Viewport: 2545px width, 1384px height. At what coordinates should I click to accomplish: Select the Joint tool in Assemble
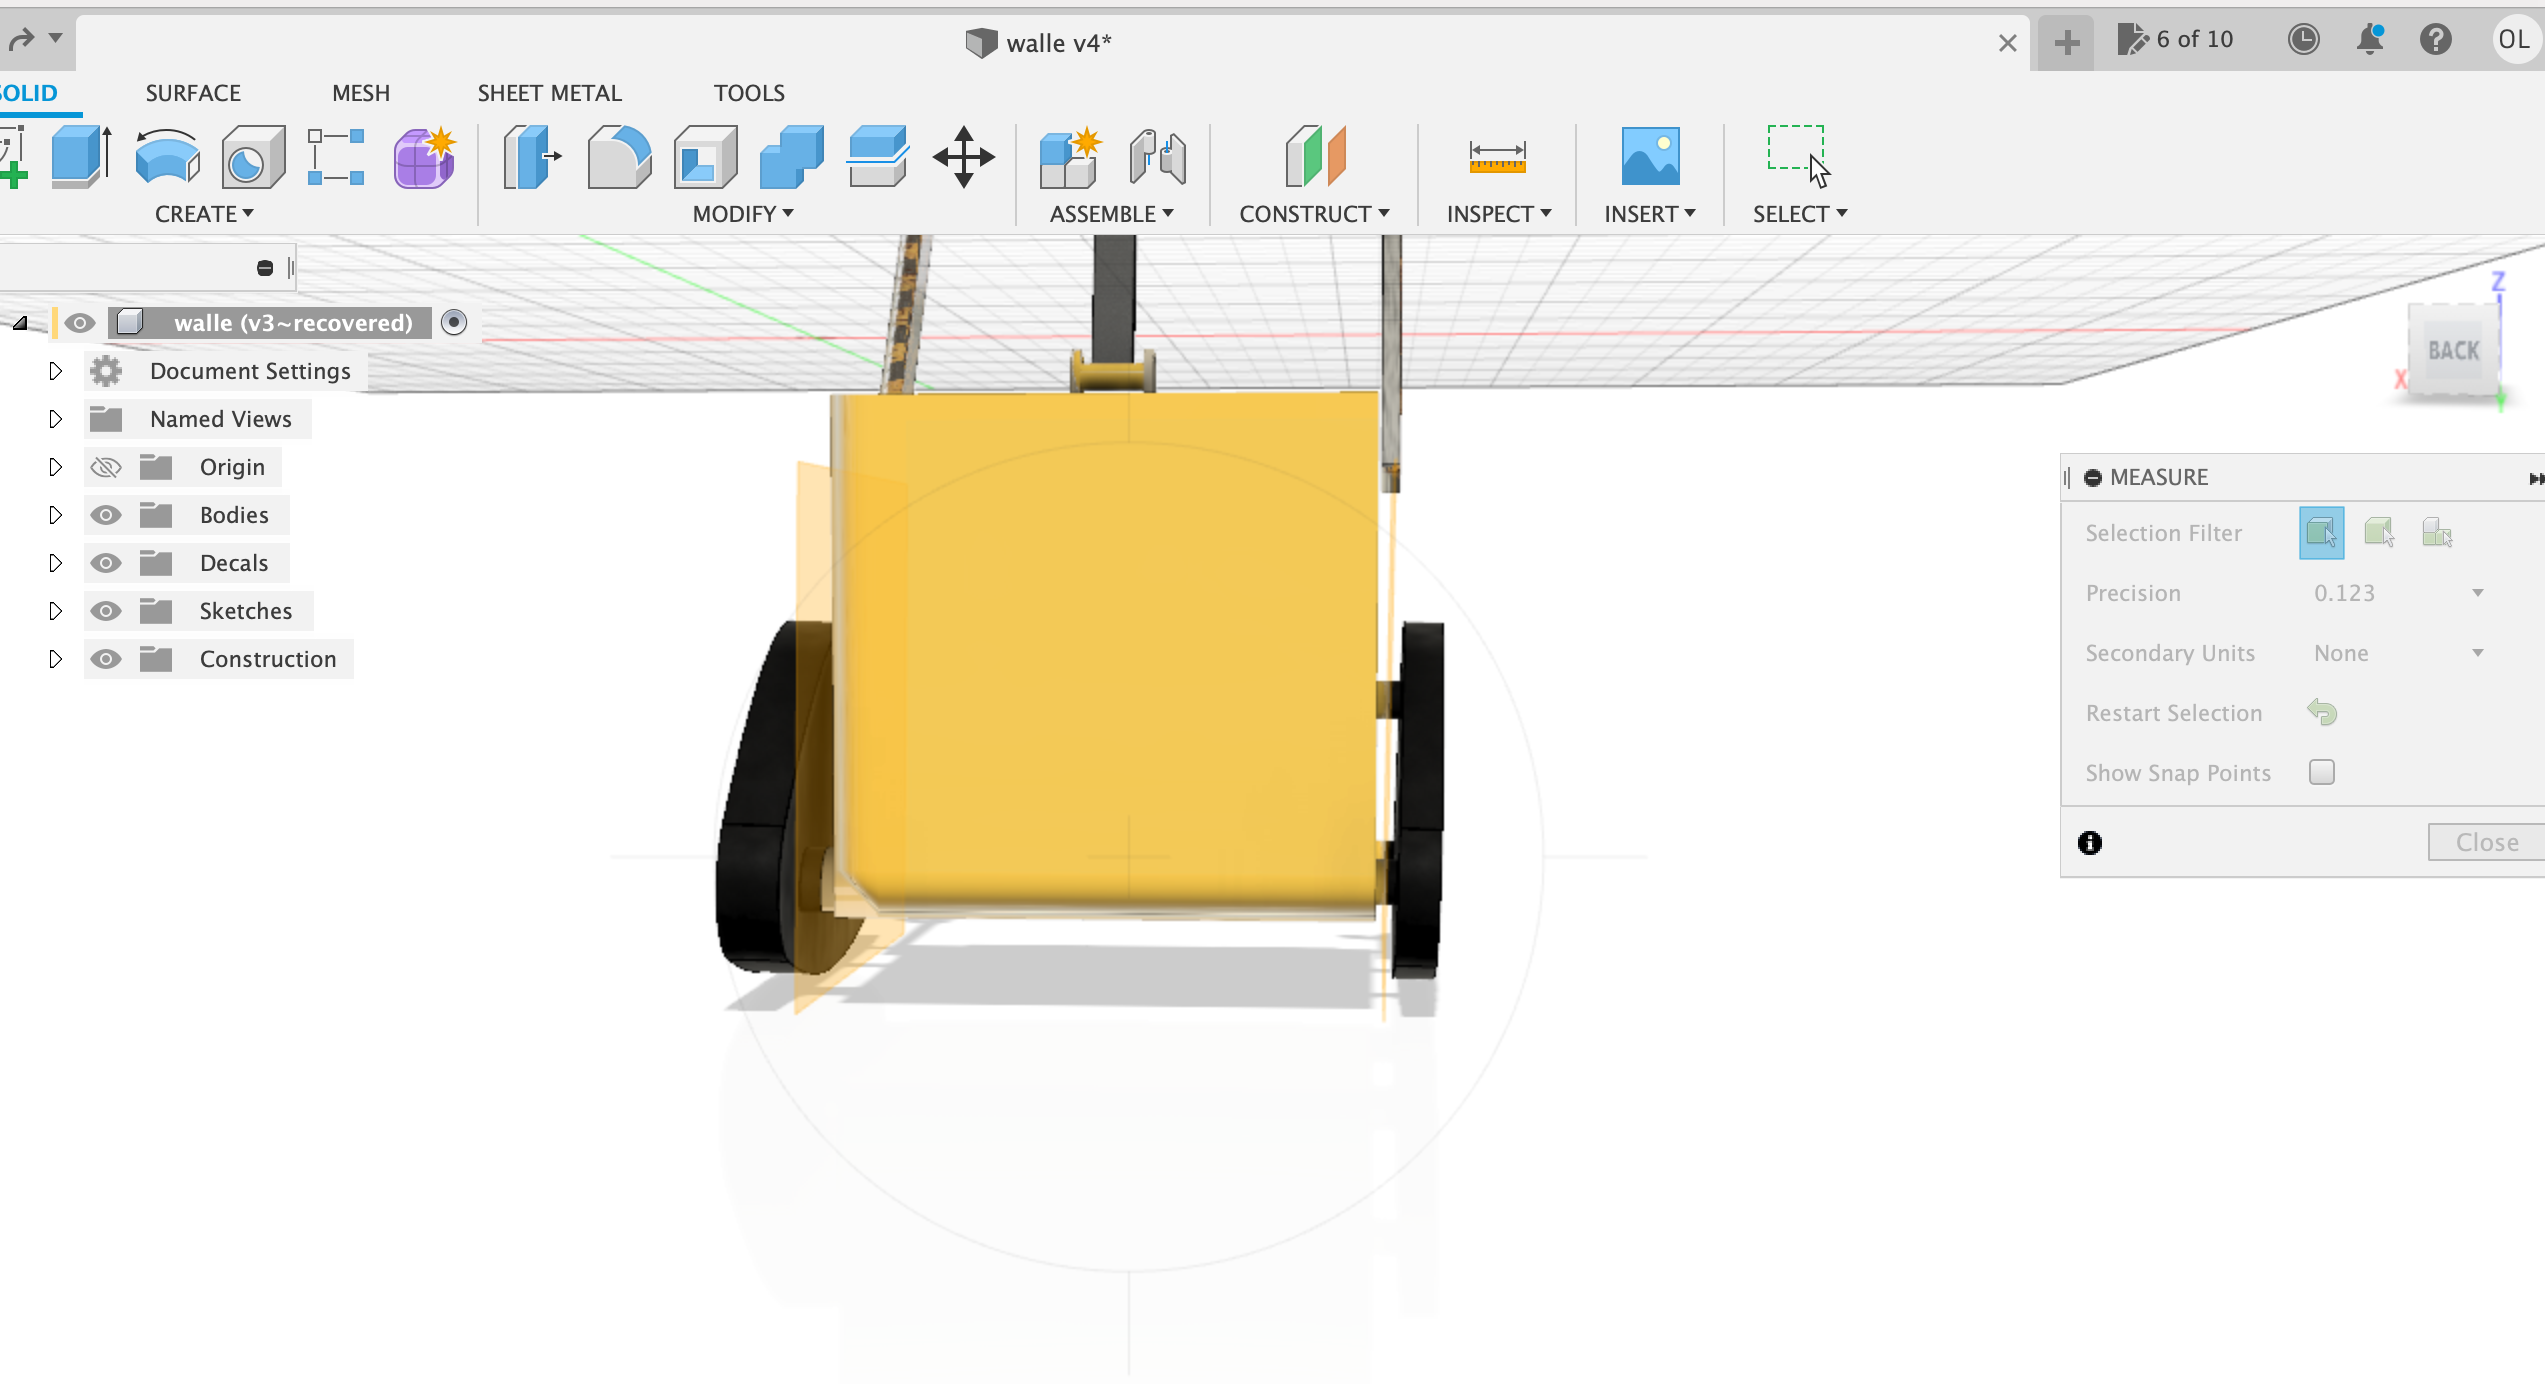click(x=1158, y=157)
